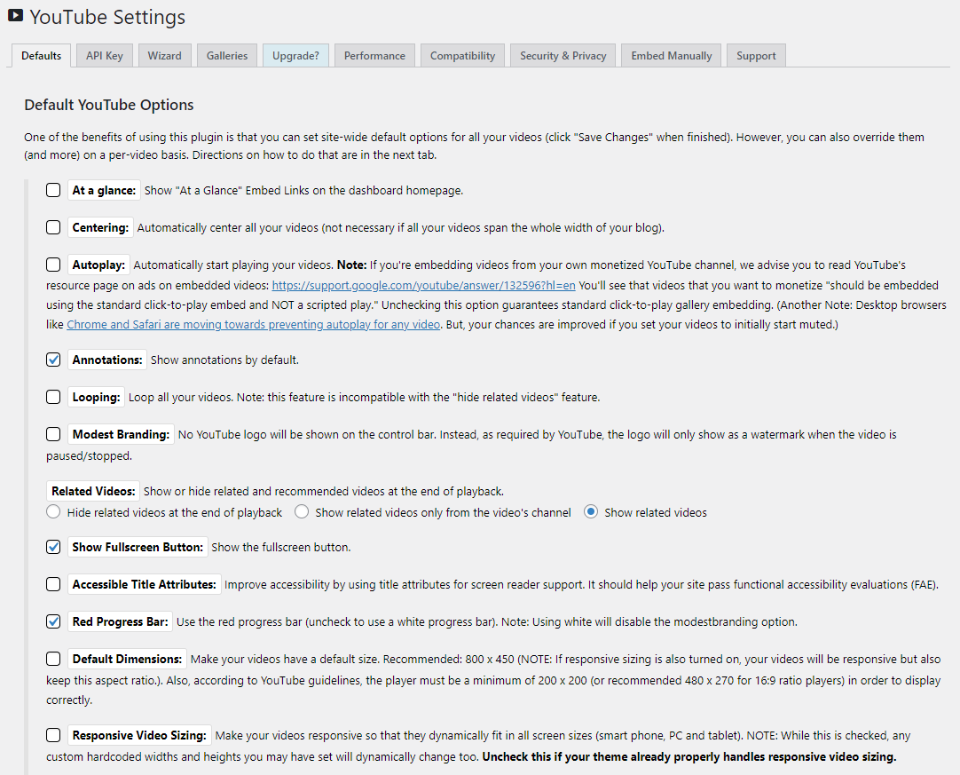Viewport: 960px width, 775px height.
Task: Click the Default Dimensions label
Action: [x=127, y=659]
